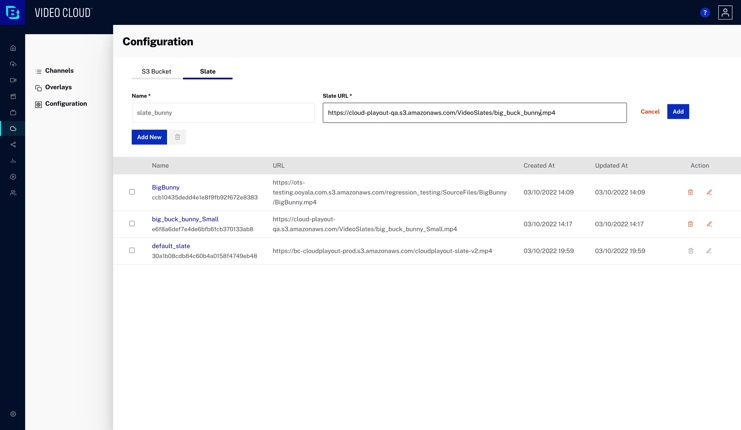This screenshot has height=430, width=741.
Task: Open the user profile icon
Action: click(725, 13)
